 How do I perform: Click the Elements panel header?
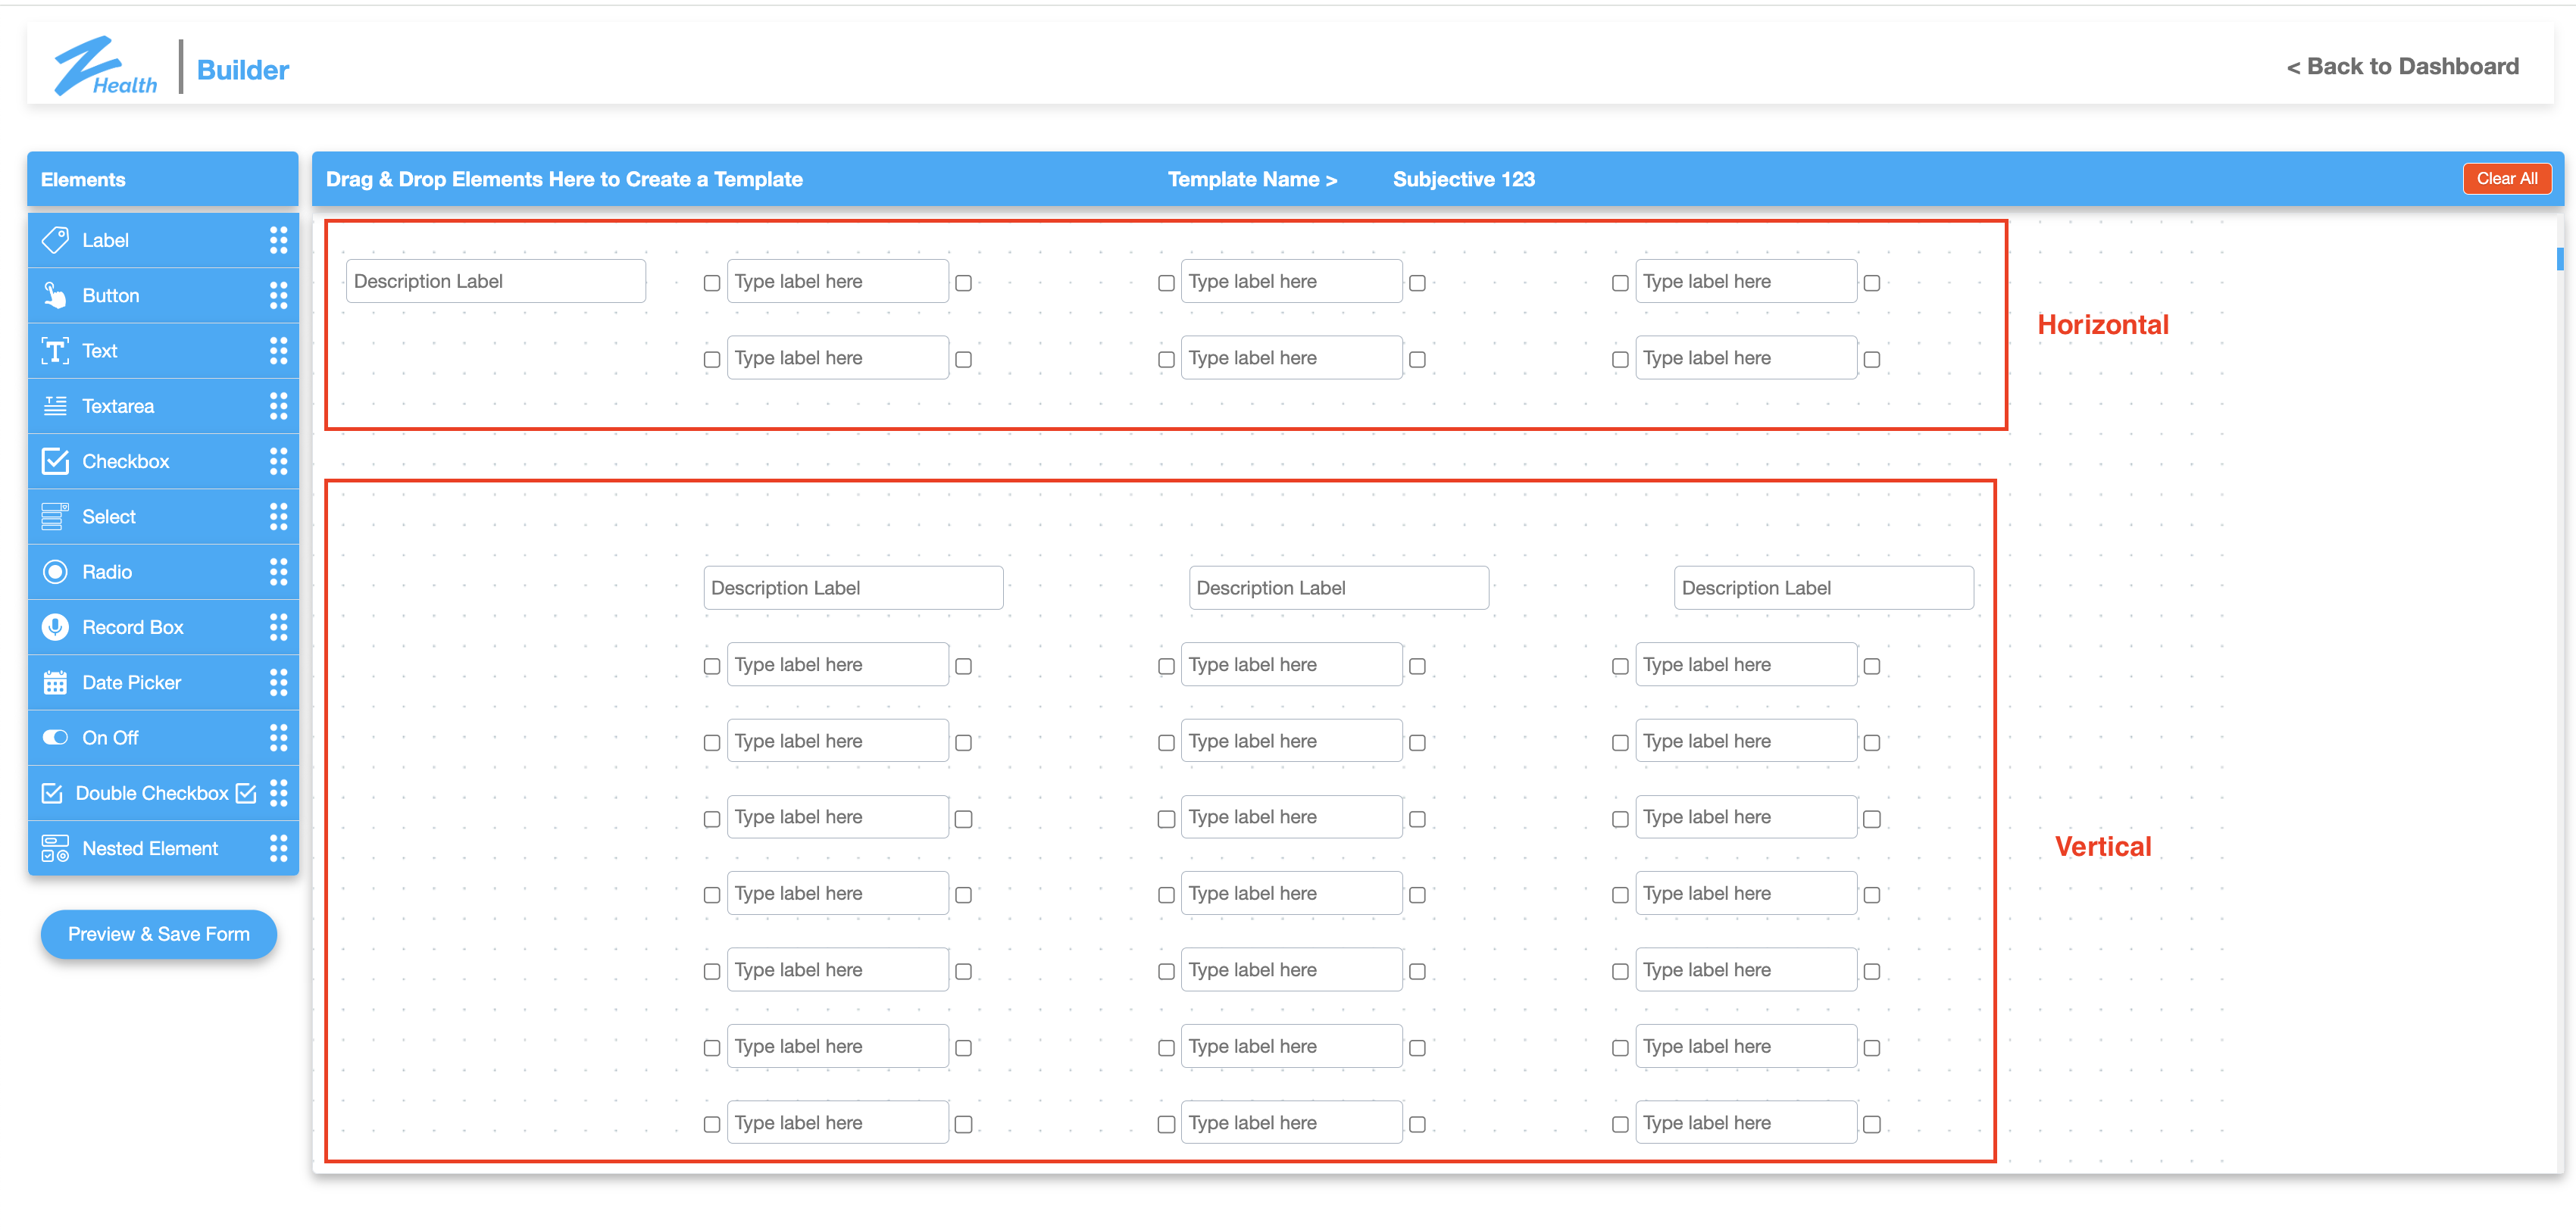[163, 179]
